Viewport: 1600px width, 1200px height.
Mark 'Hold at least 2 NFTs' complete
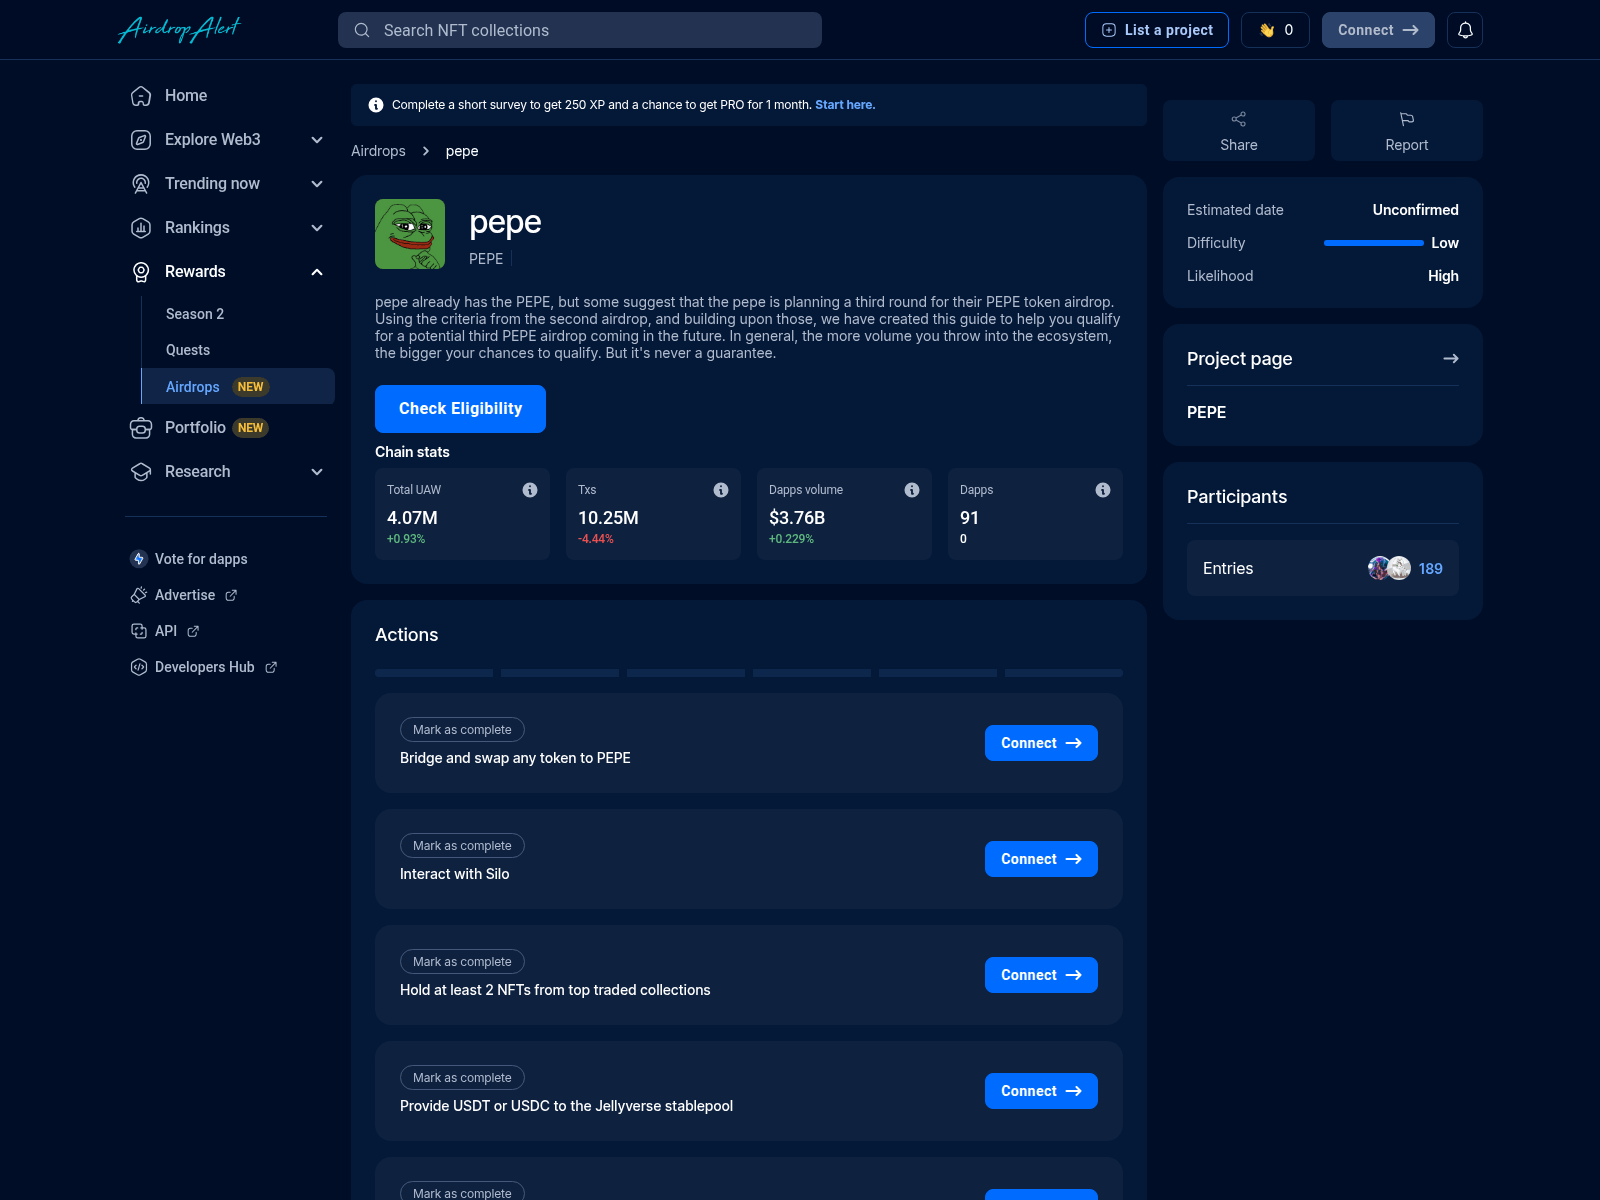pos(461,961)
